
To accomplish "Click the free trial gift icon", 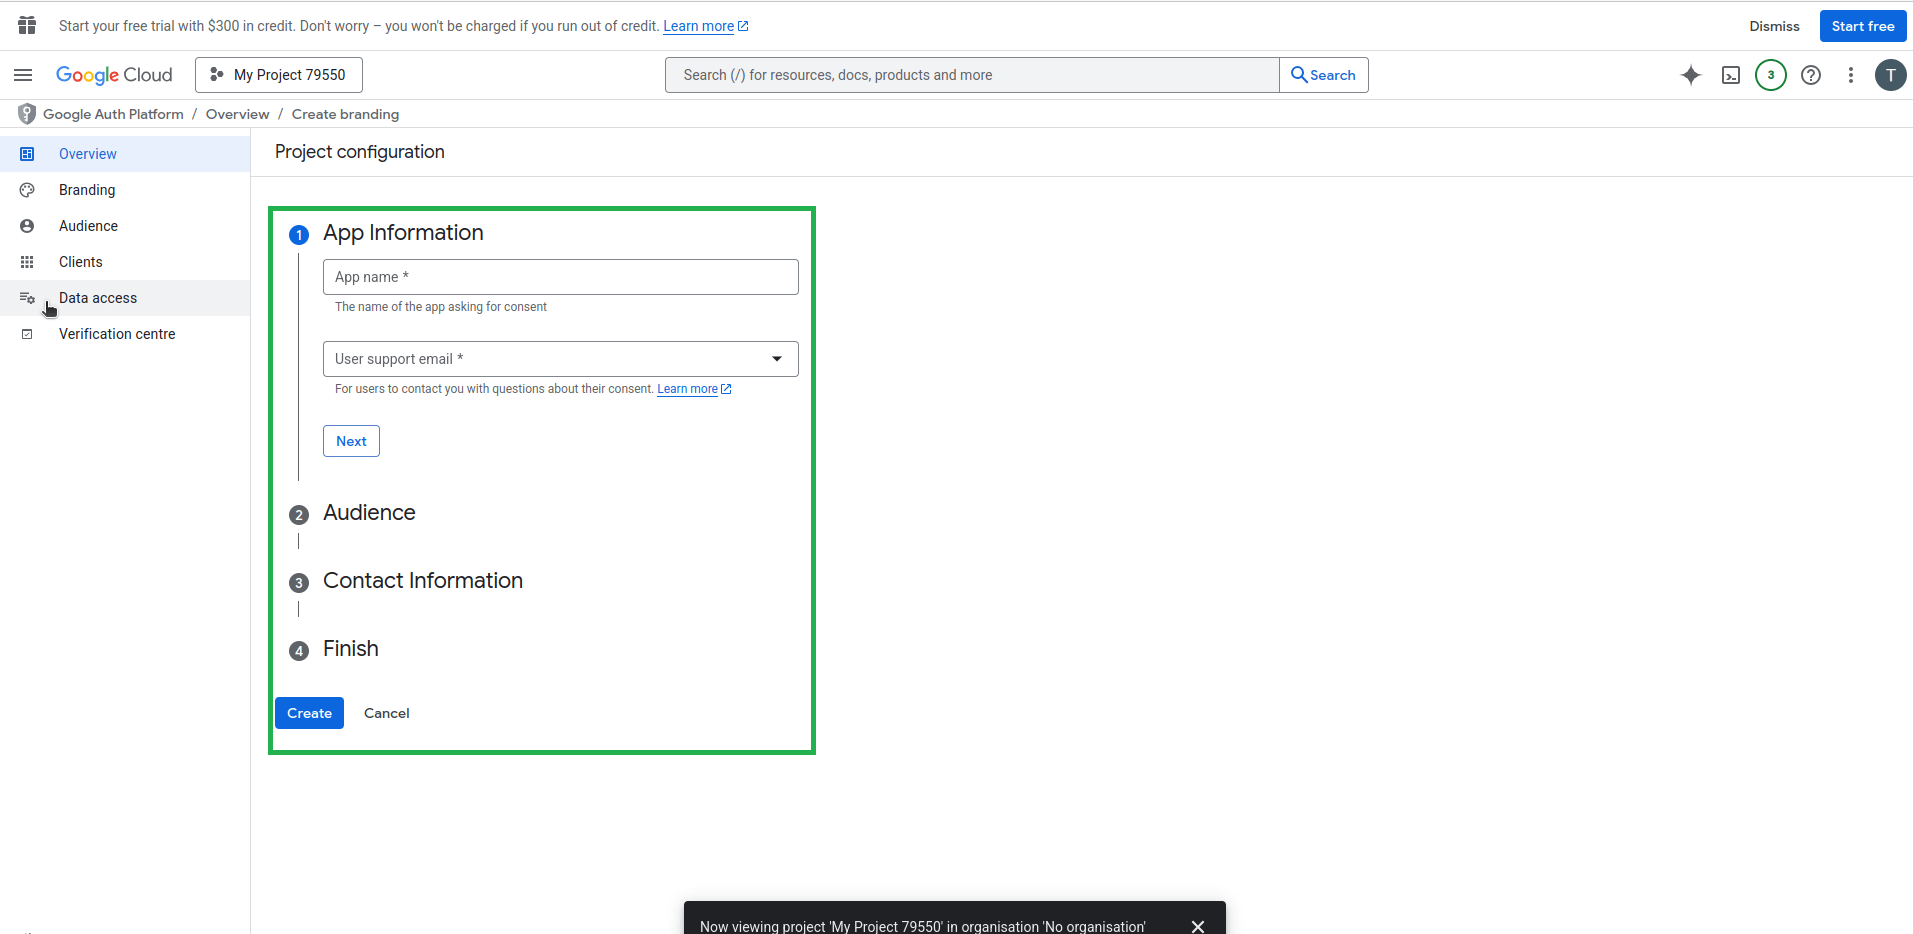I will [27, 25].
